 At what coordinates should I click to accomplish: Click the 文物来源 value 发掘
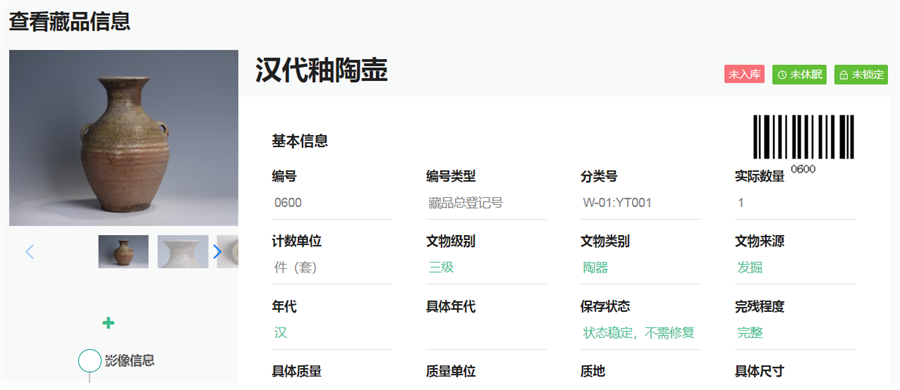750,268
